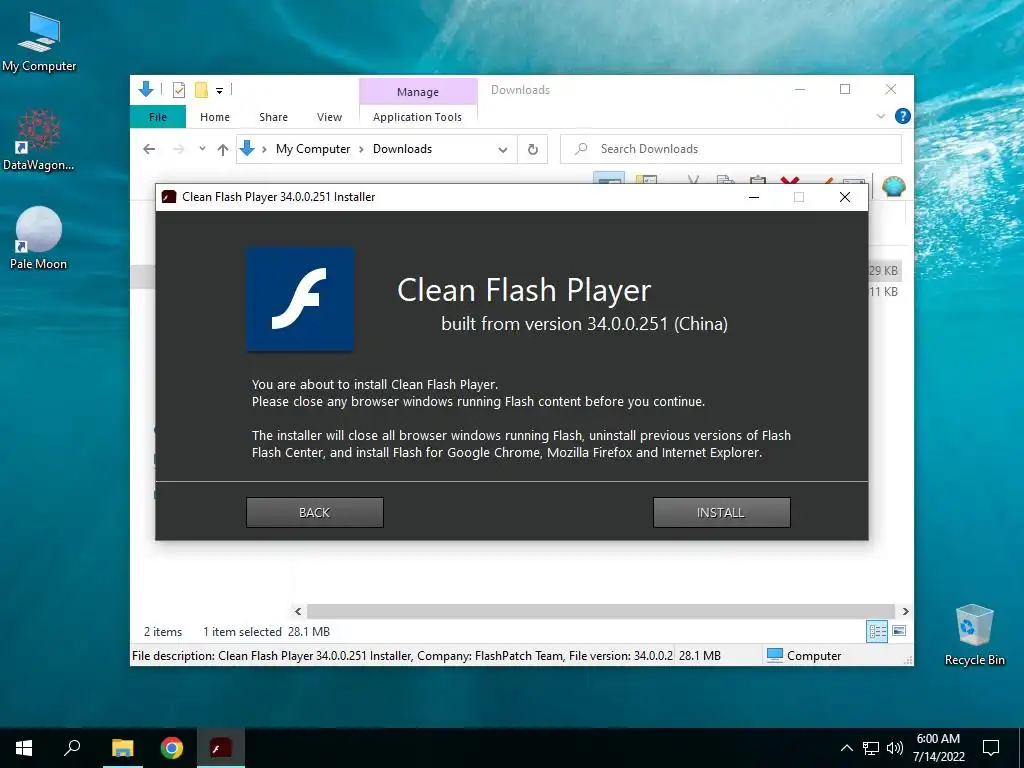This screenshot has width=1024, height=768.
Task: Show hidden system tray icons
Action: tap(846, 748)
